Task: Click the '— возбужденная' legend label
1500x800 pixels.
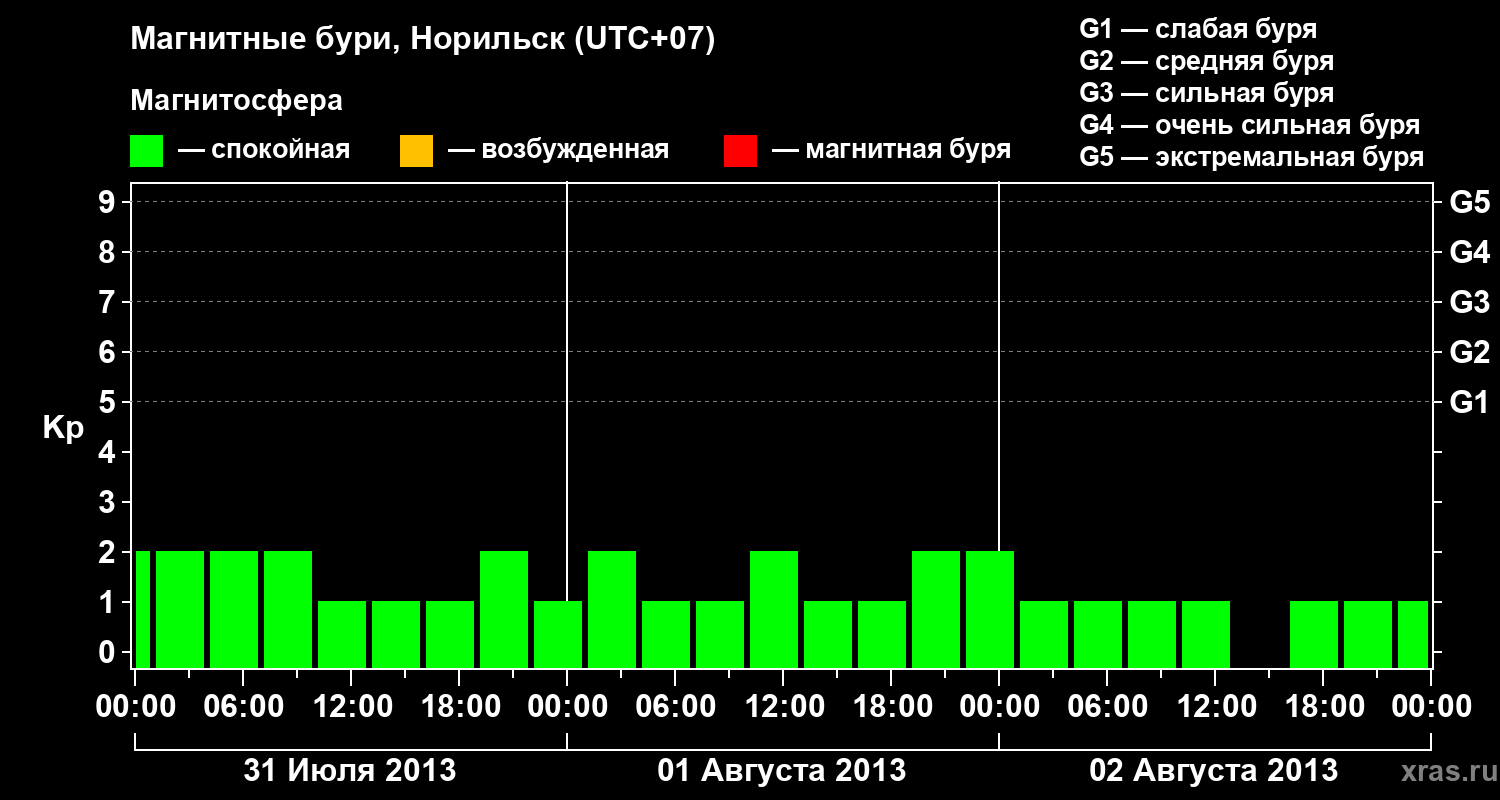Action: [558, 150]
